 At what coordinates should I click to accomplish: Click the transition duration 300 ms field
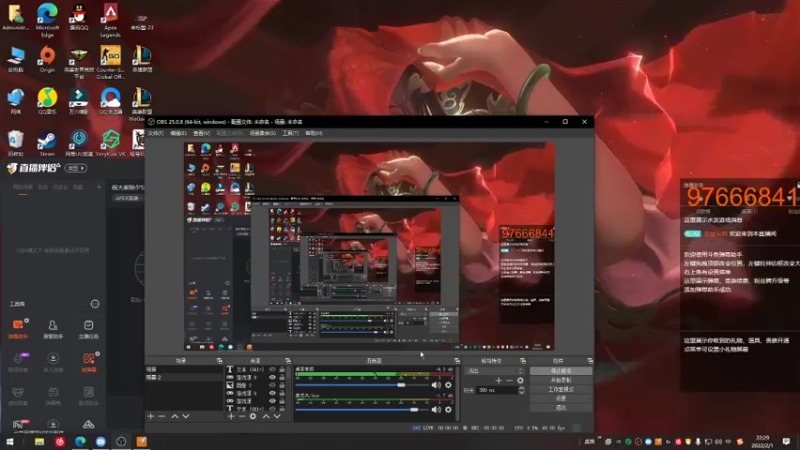(497, 390)
